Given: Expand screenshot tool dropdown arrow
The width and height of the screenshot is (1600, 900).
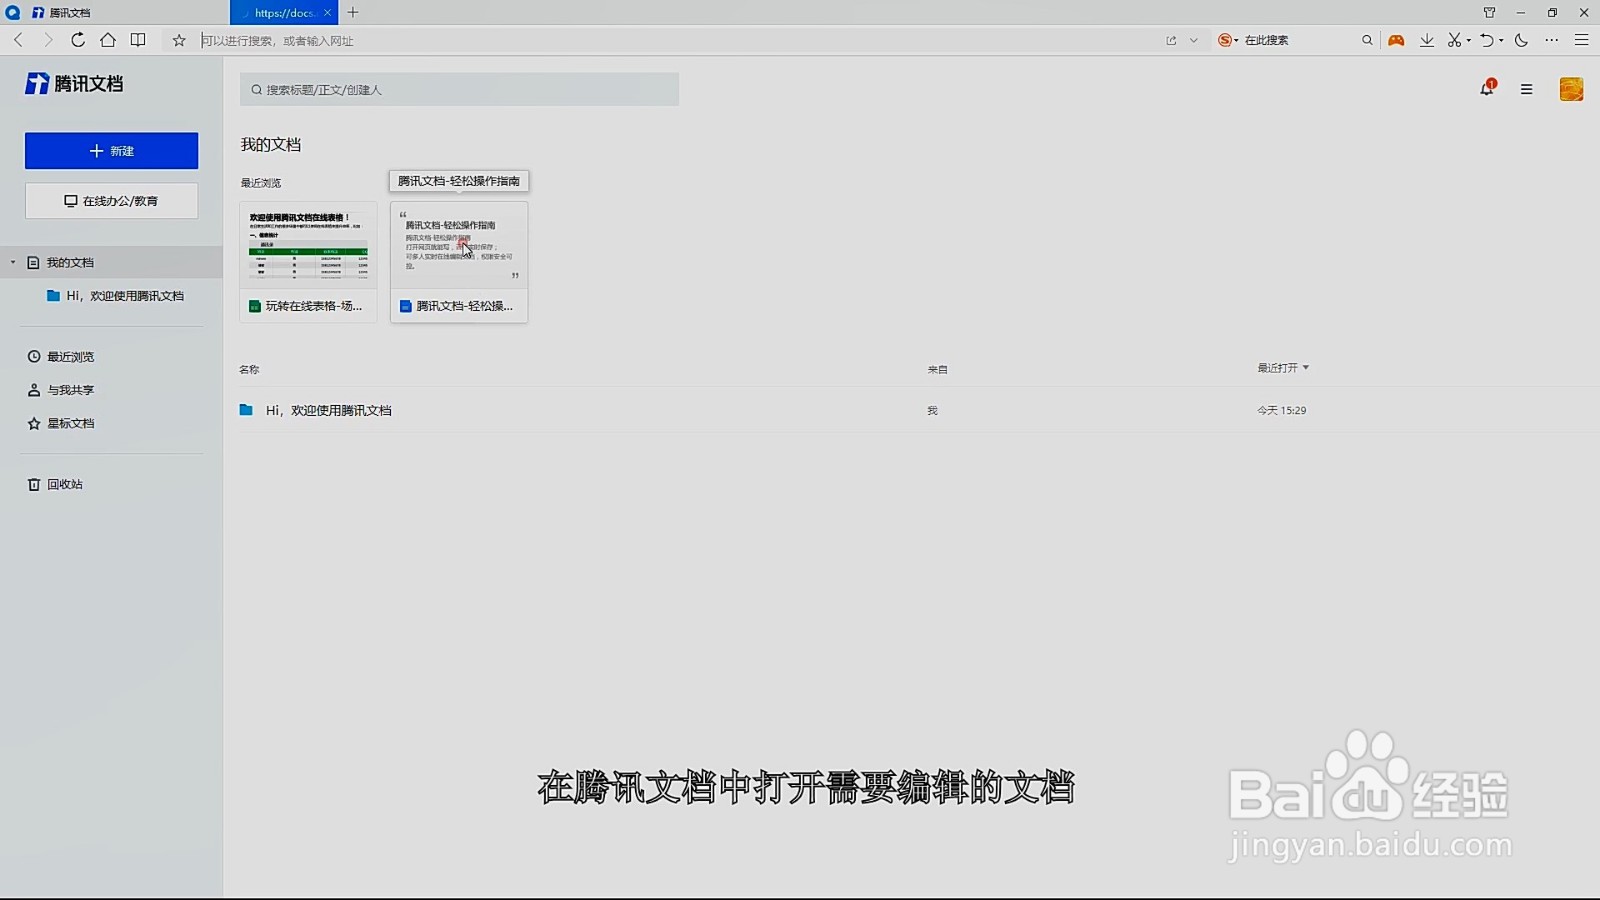Looking at the screenshot, I should click(1469, 41).
